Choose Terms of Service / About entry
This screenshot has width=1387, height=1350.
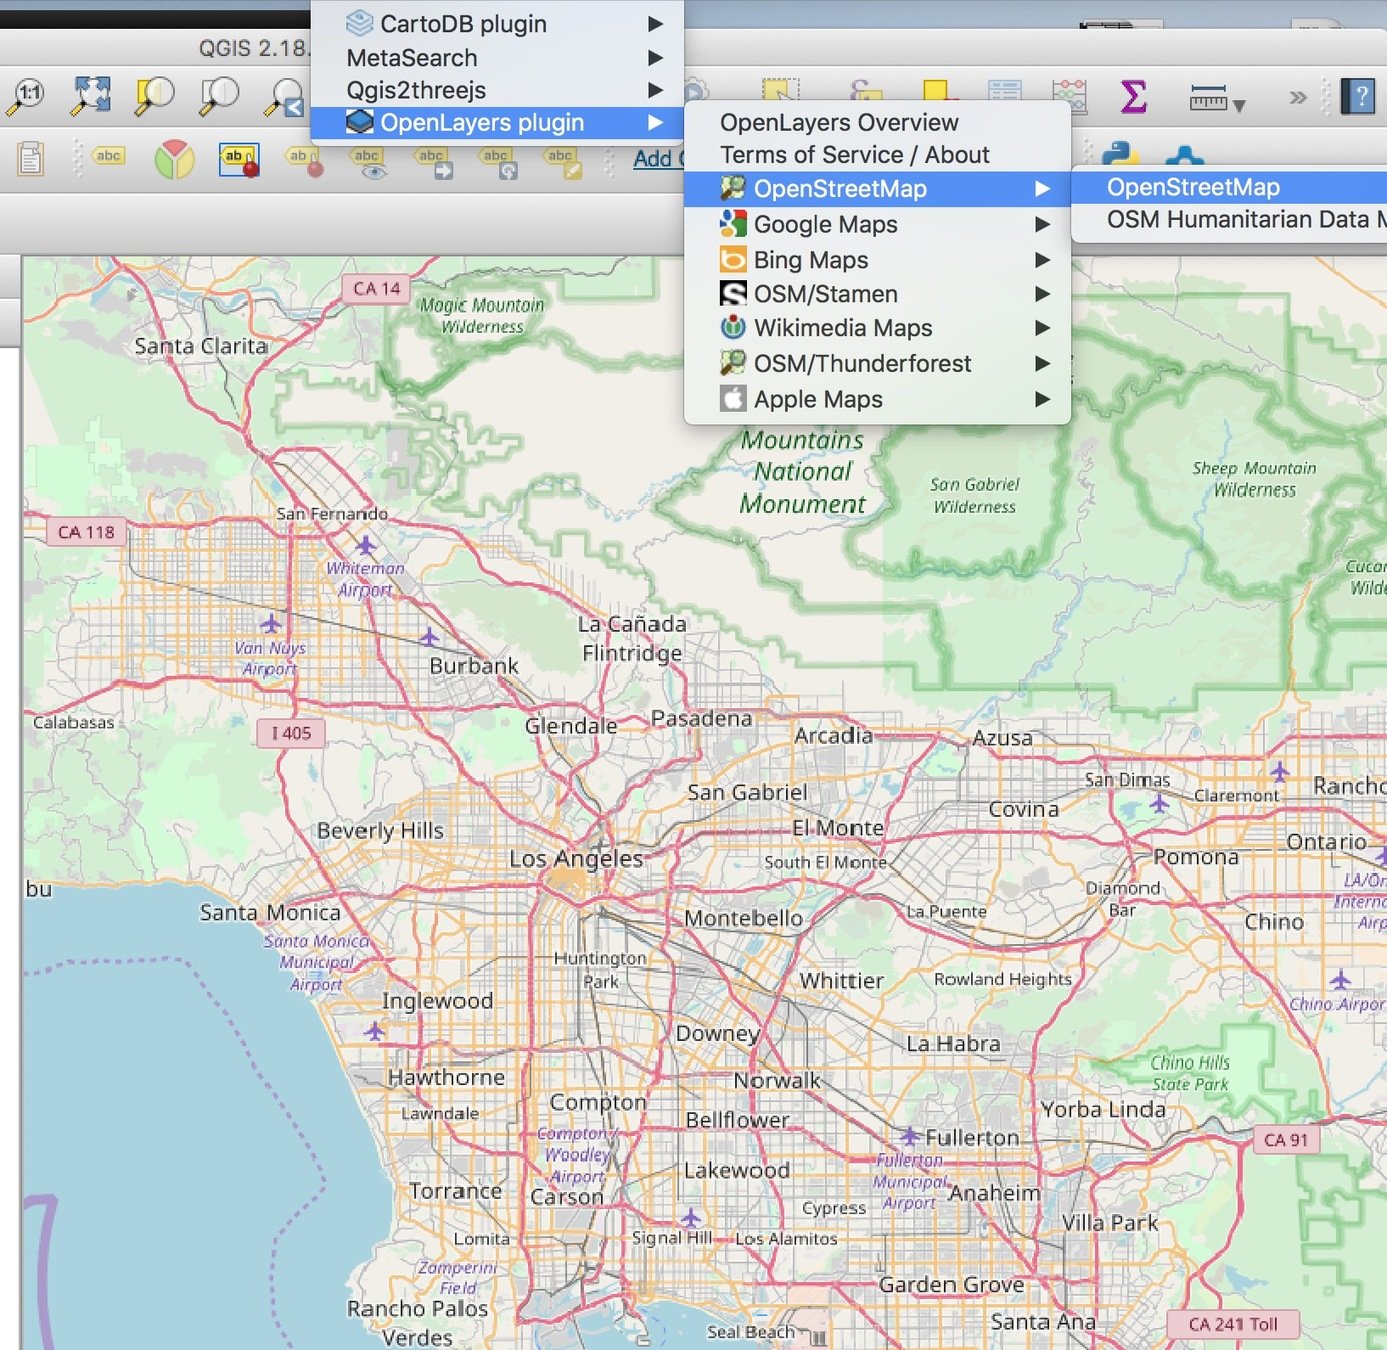[877, 155]
